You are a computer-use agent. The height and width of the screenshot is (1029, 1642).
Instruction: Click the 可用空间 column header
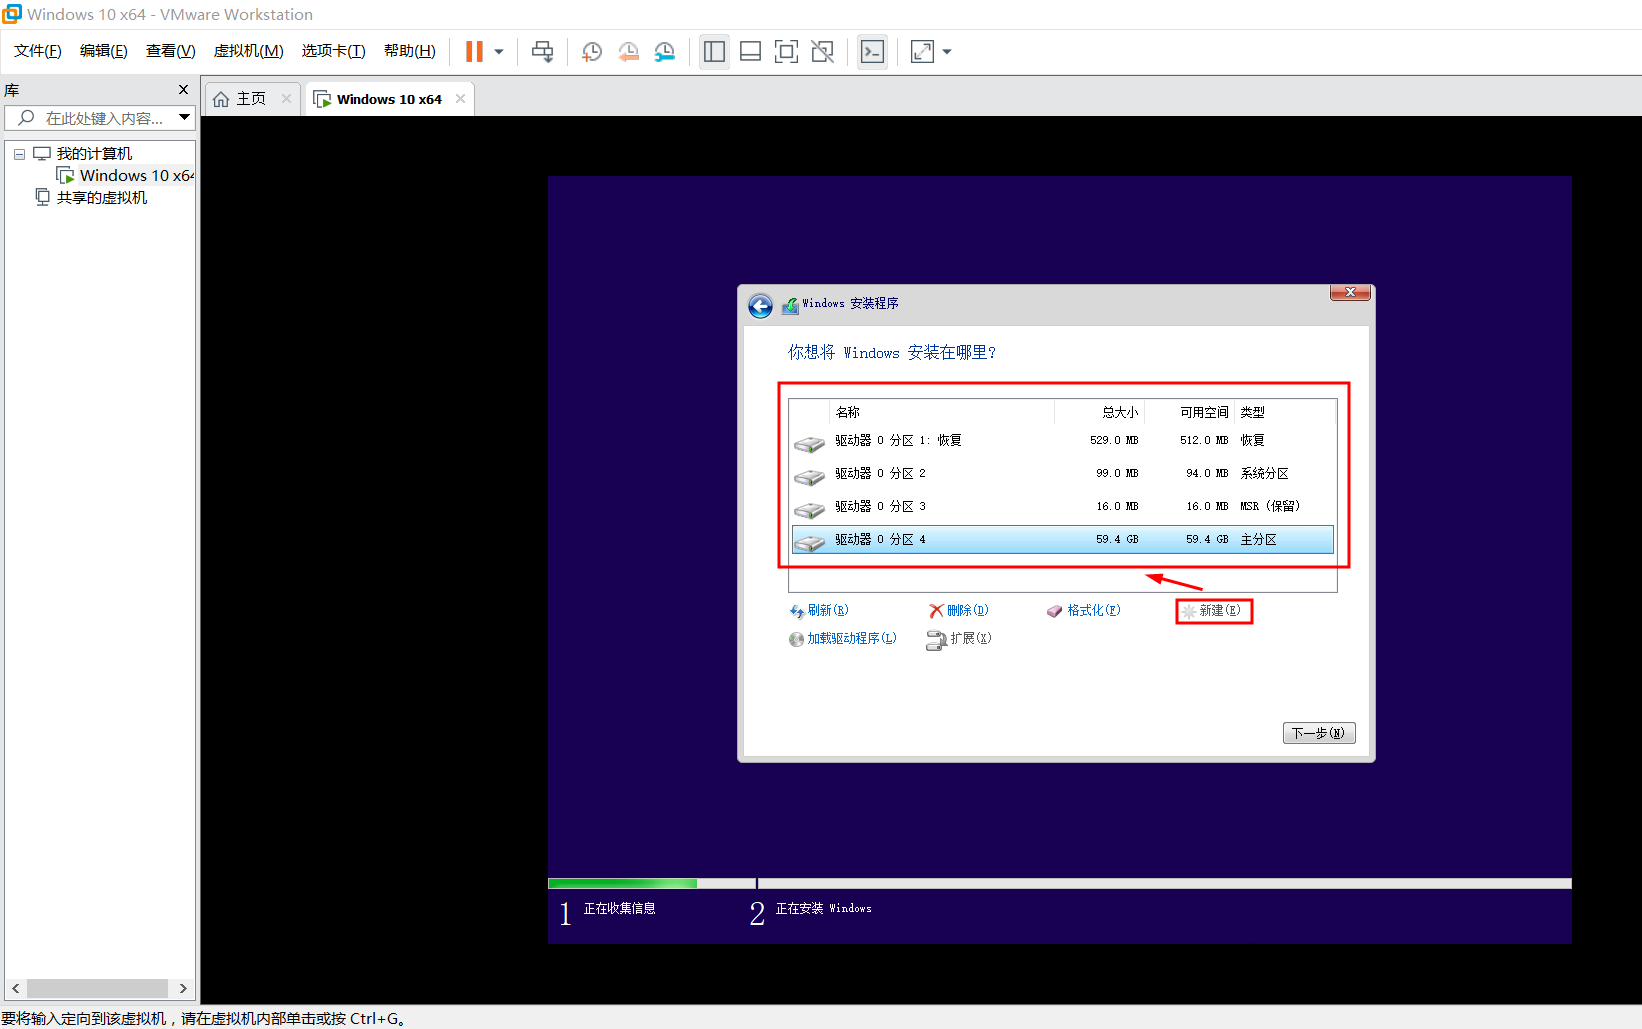click(x=1190, y=412)
